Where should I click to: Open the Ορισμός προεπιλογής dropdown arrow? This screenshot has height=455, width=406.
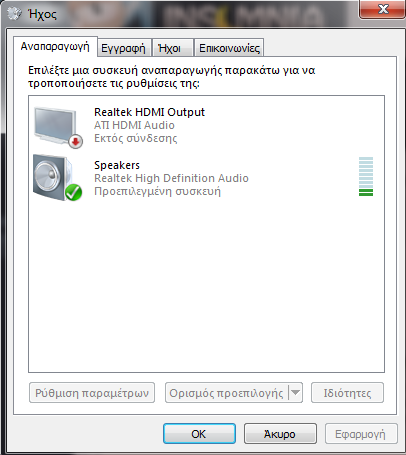tap(295, 393)
